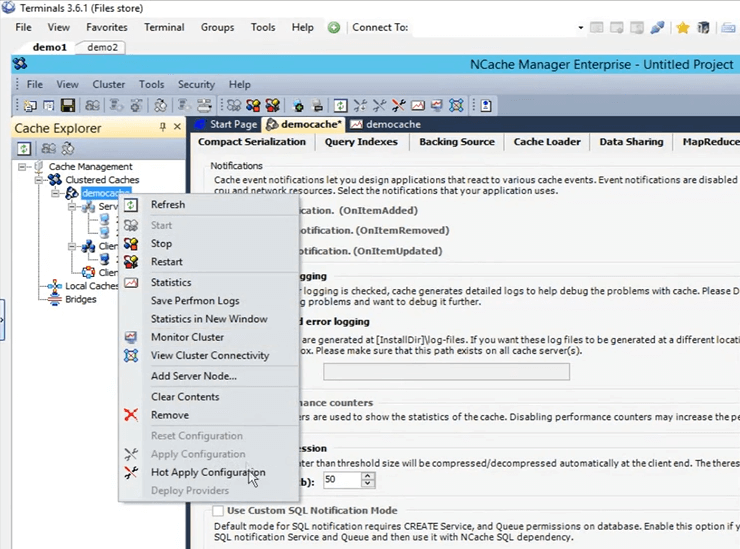Collapse the Client Nodes branch
The width and height of the screenshot is (740, 549).
point(72,246)
